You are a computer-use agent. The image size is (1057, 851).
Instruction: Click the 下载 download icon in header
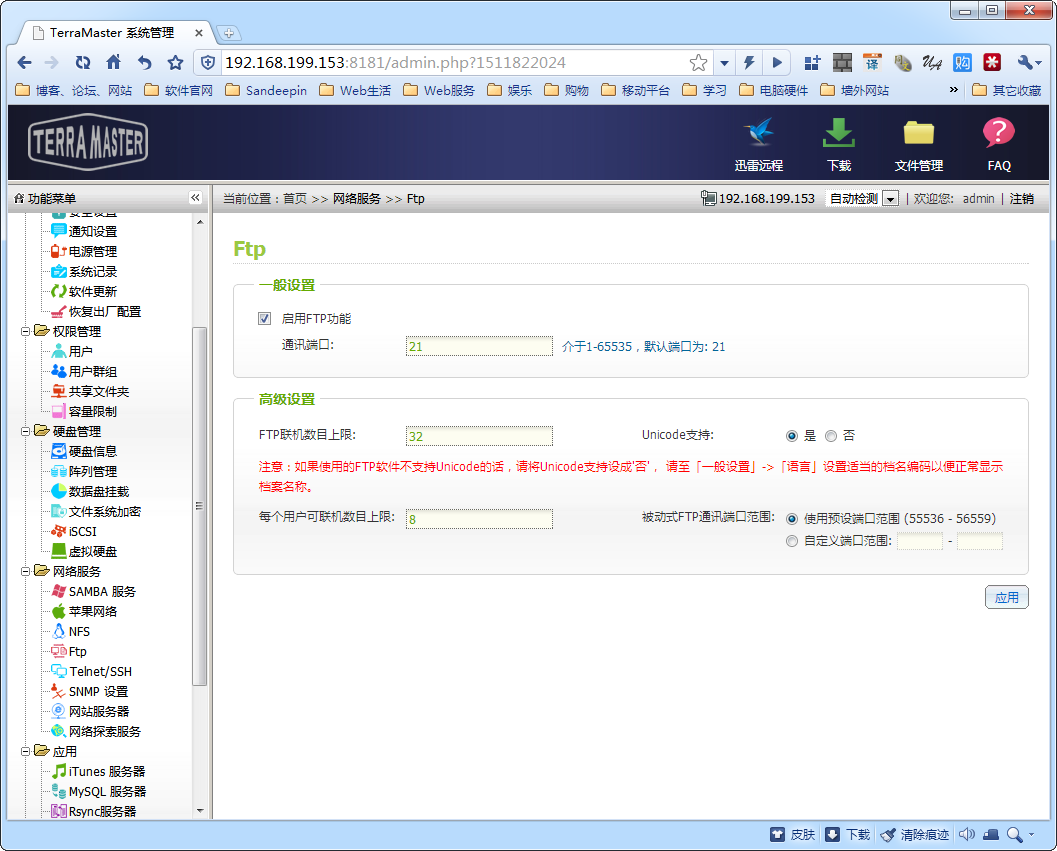(x=838, y=143)
